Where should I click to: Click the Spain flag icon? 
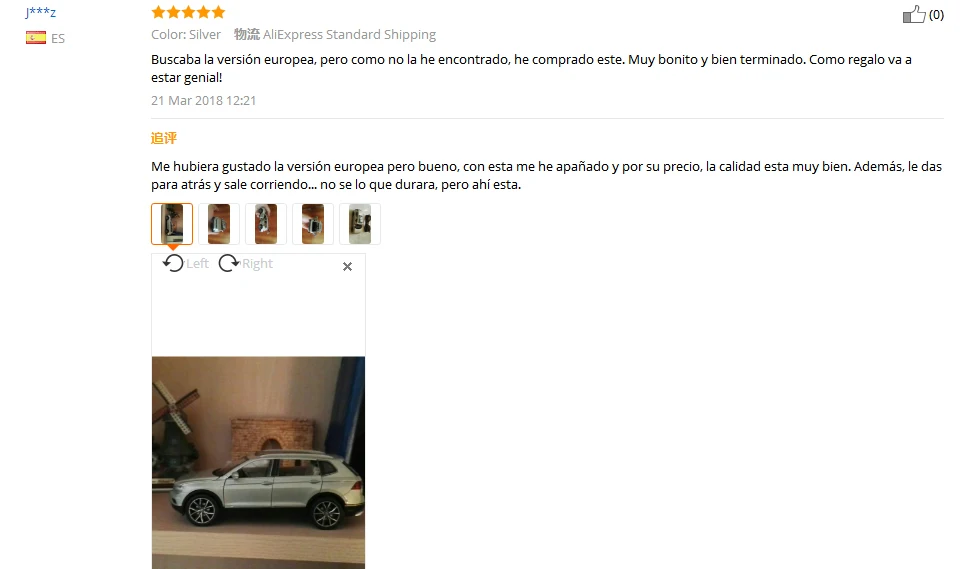[36, 38]
